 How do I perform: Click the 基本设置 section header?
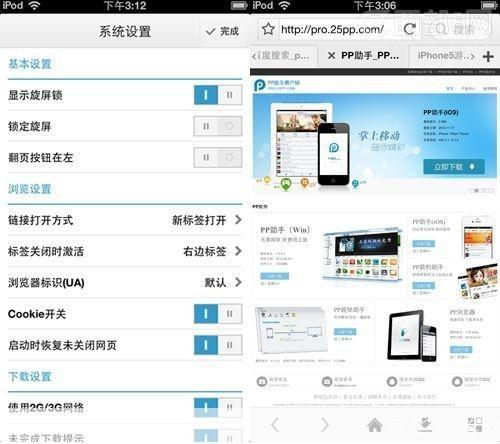(30, 64)
